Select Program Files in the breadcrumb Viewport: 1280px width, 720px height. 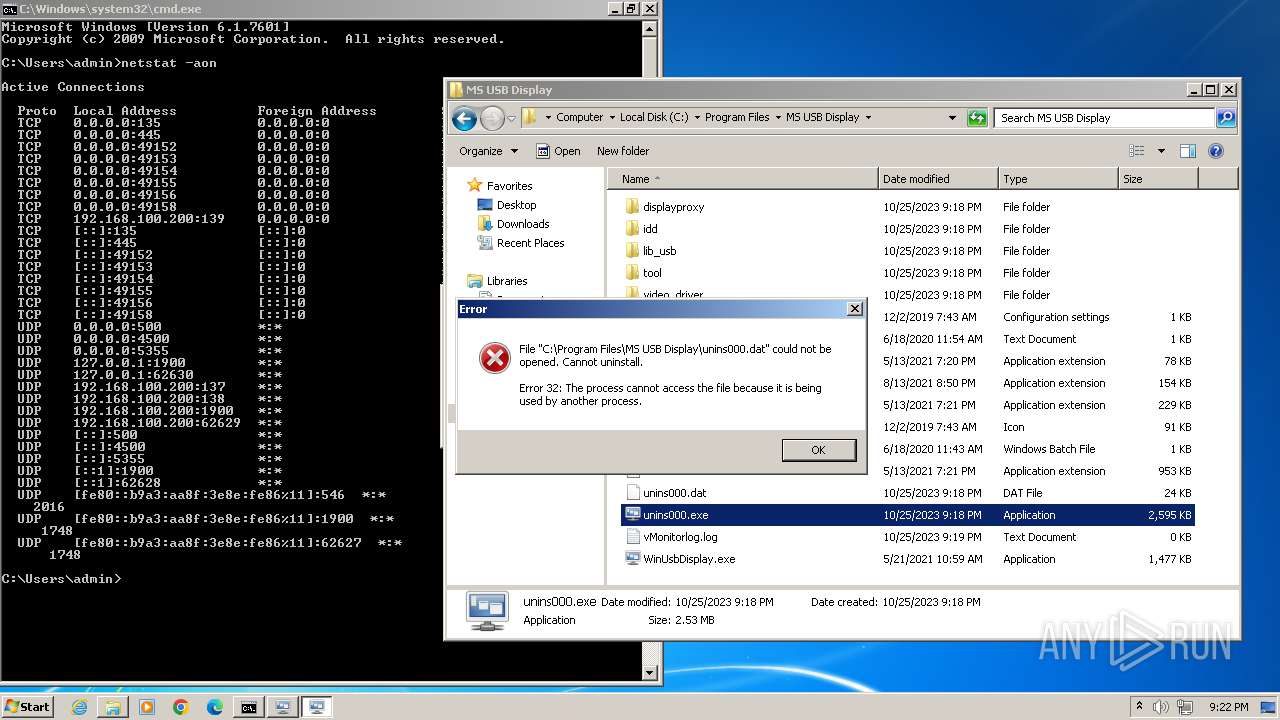pos(737,117)
